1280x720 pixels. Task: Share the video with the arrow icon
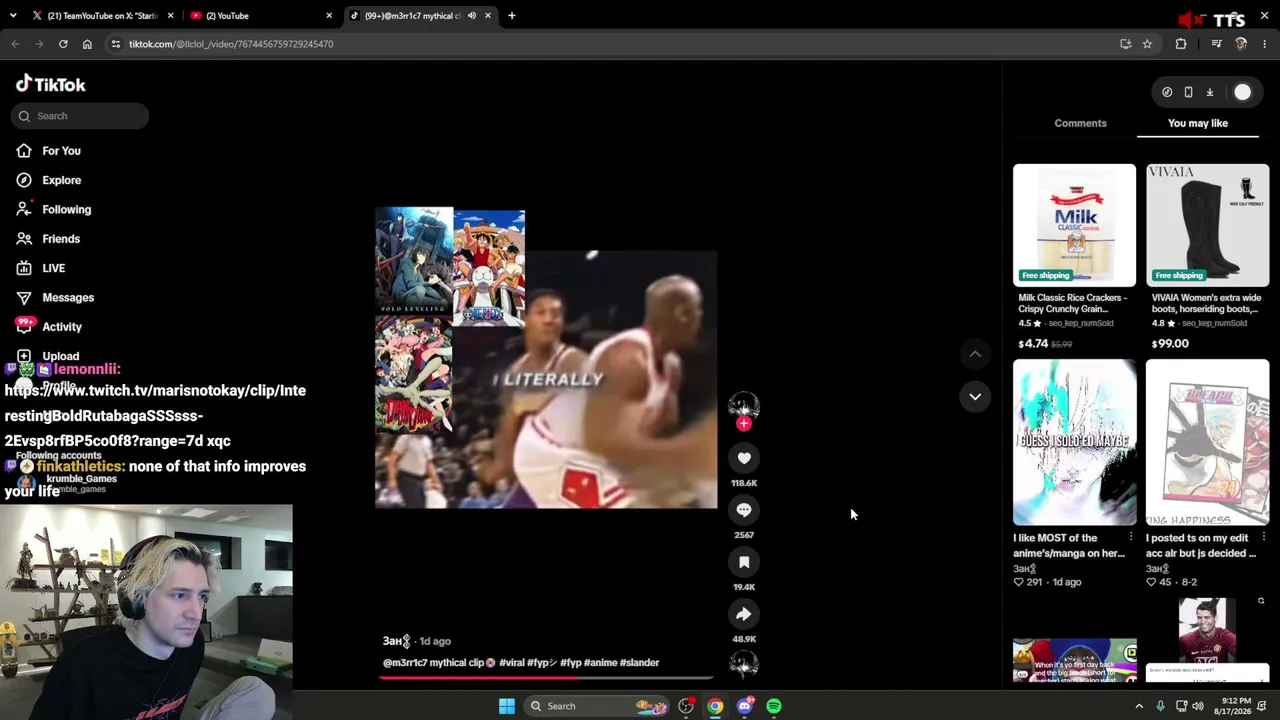coord(744,614)
